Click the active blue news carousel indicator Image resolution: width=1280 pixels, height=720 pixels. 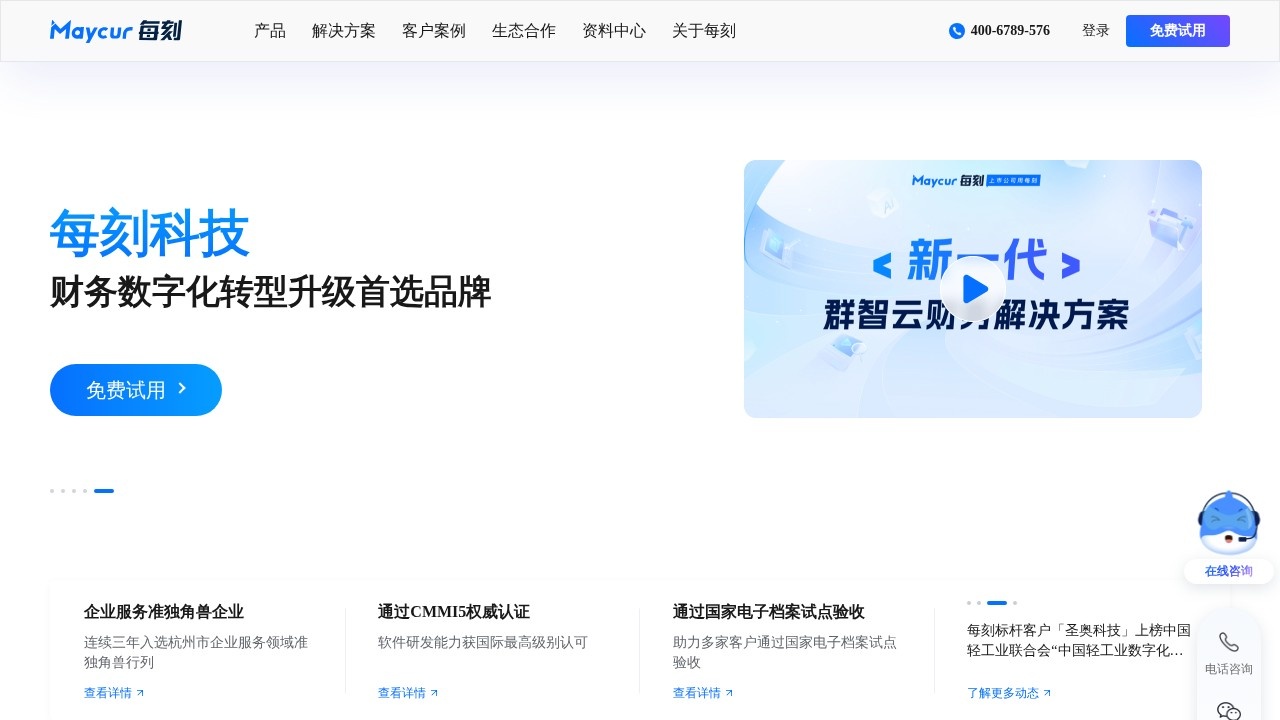click(997, 603)
